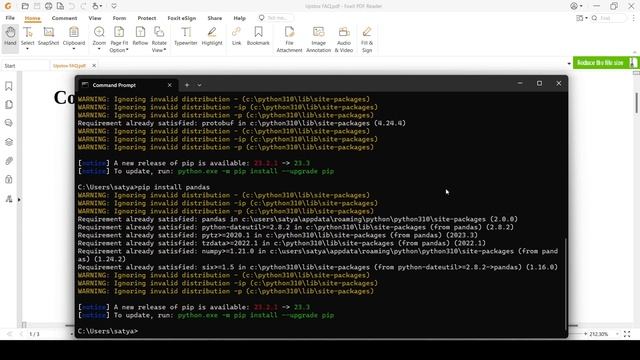Click the Reduce the file size banner
The width and height of the screenshot is (640, 360).
pos(605,62)
